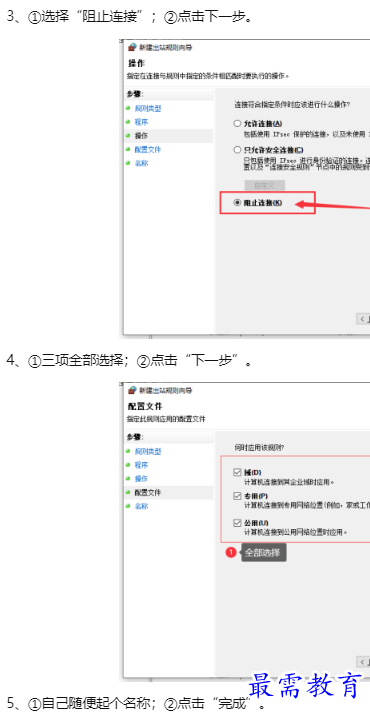Toggle the 公用(U) profile checkbox
Screen dimensions: 370x717
coord(237,523)
